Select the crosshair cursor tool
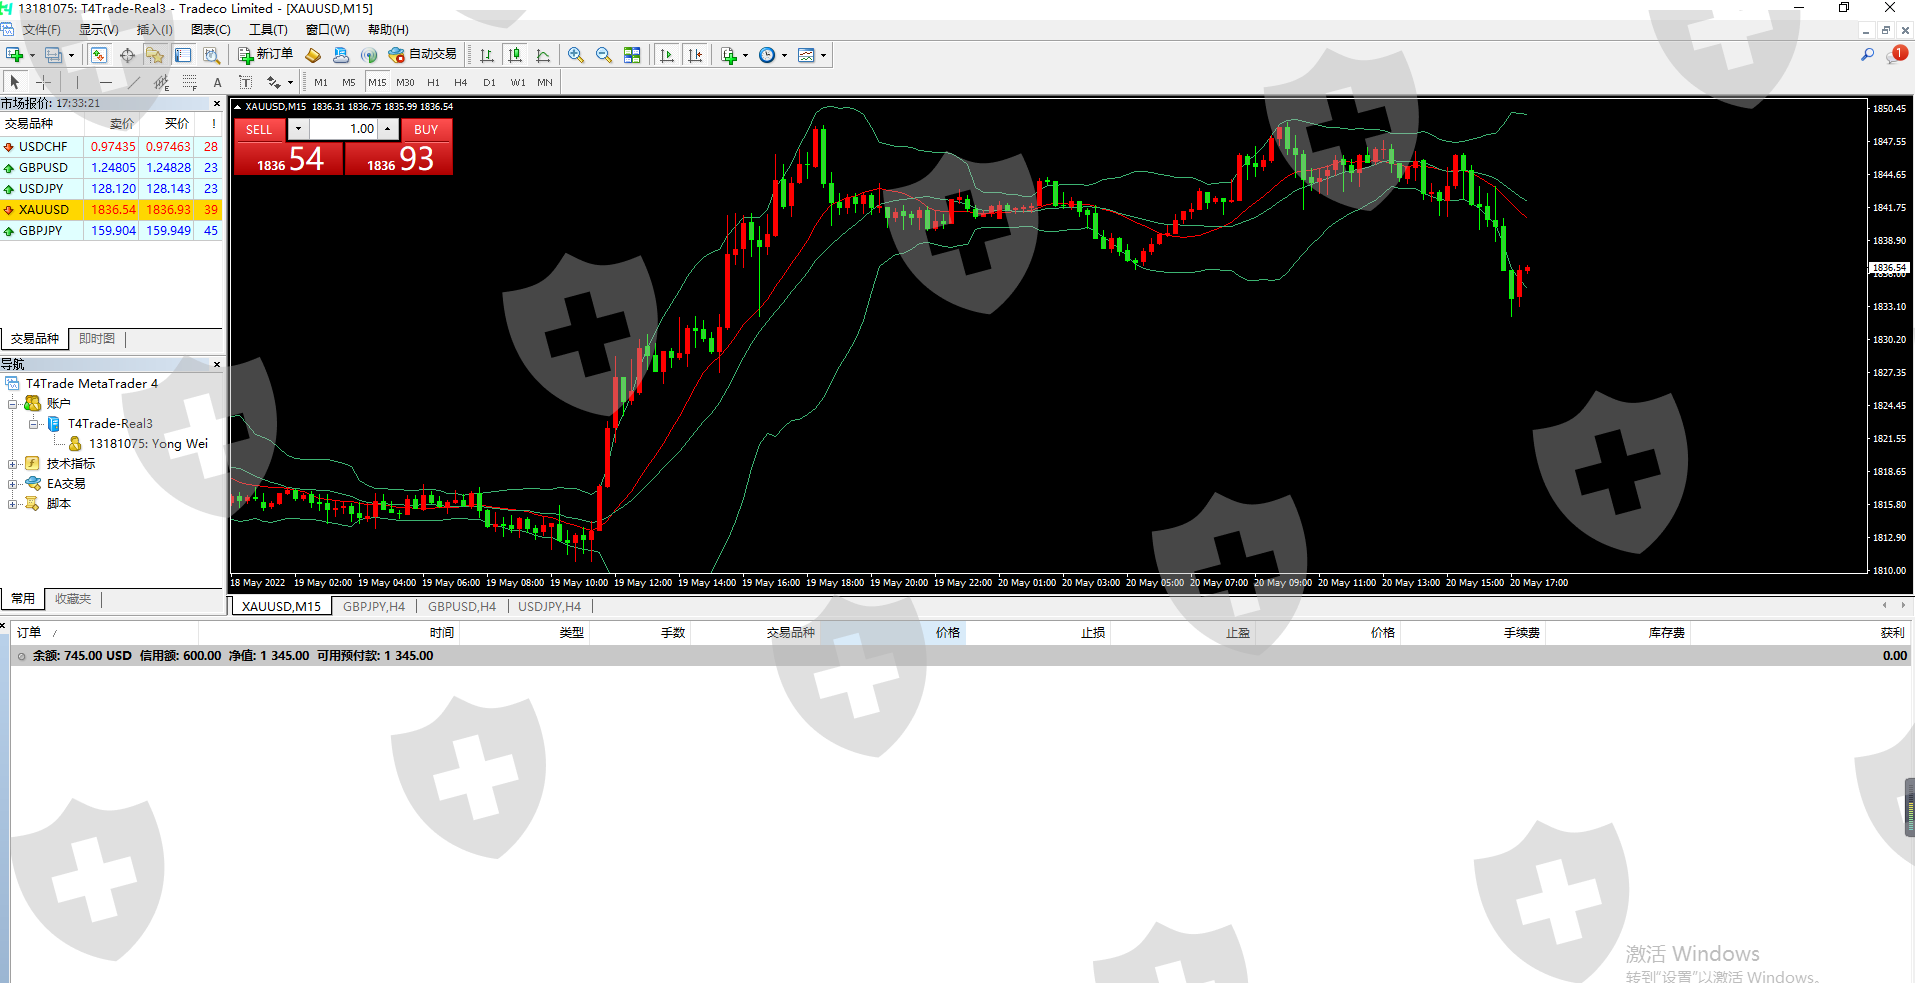Image resolution: width=1915 pixels, height=983 pixels. [x=43, y=82]
